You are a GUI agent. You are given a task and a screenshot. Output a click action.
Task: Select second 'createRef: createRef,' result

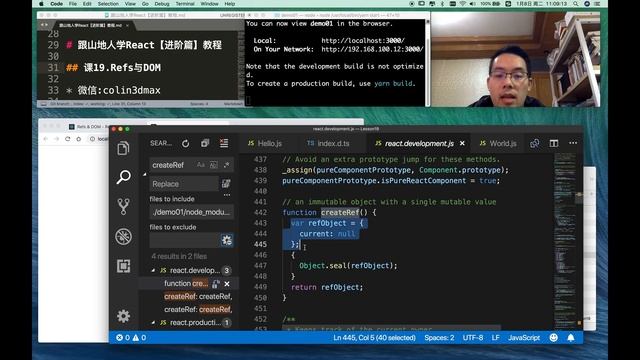198,309
